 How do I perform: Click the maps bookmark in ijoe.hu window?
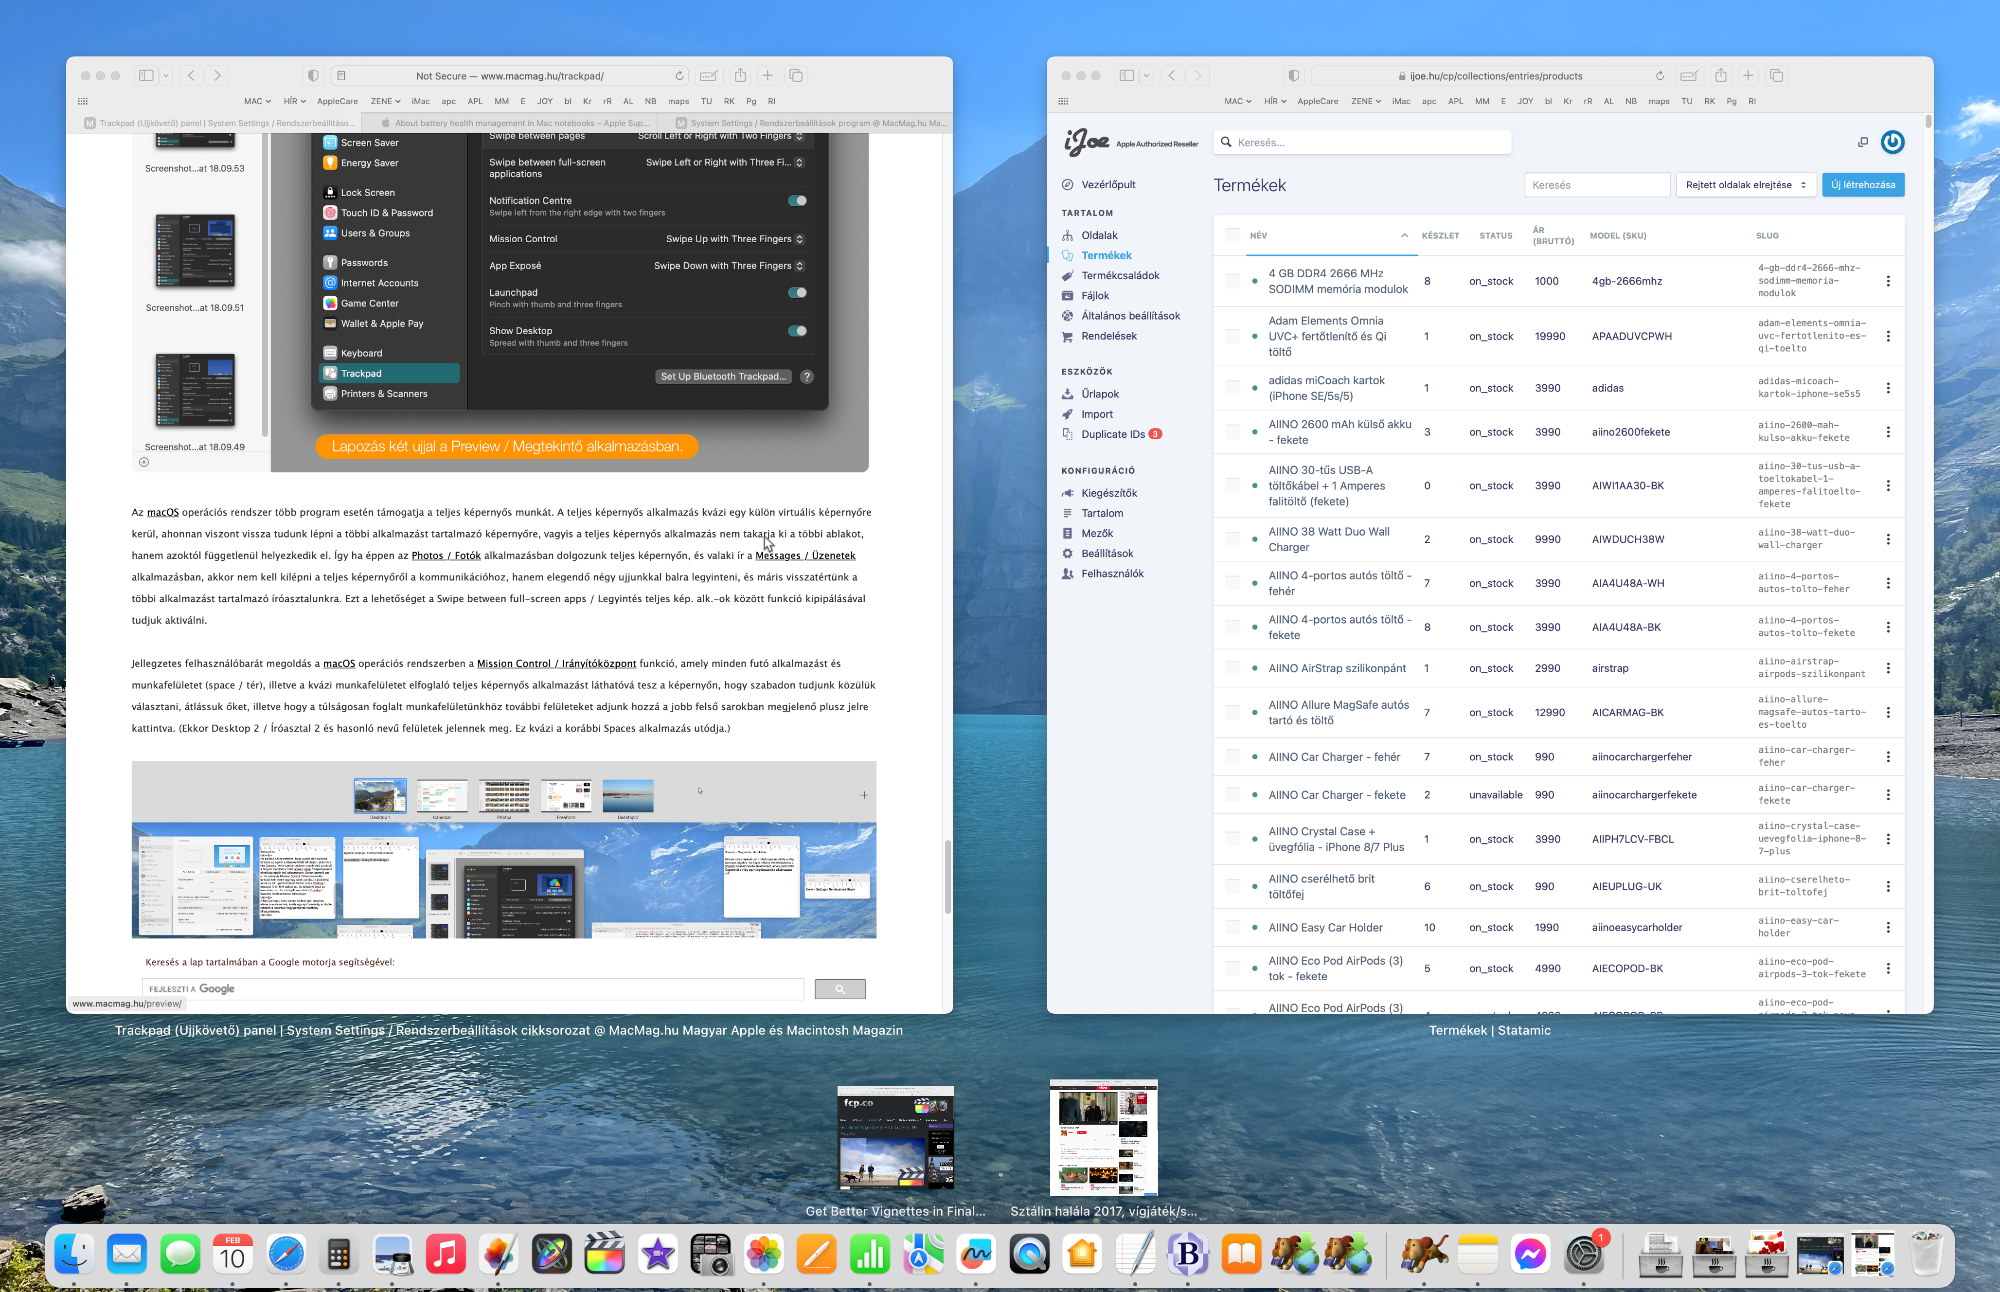tap(1659, 101)
